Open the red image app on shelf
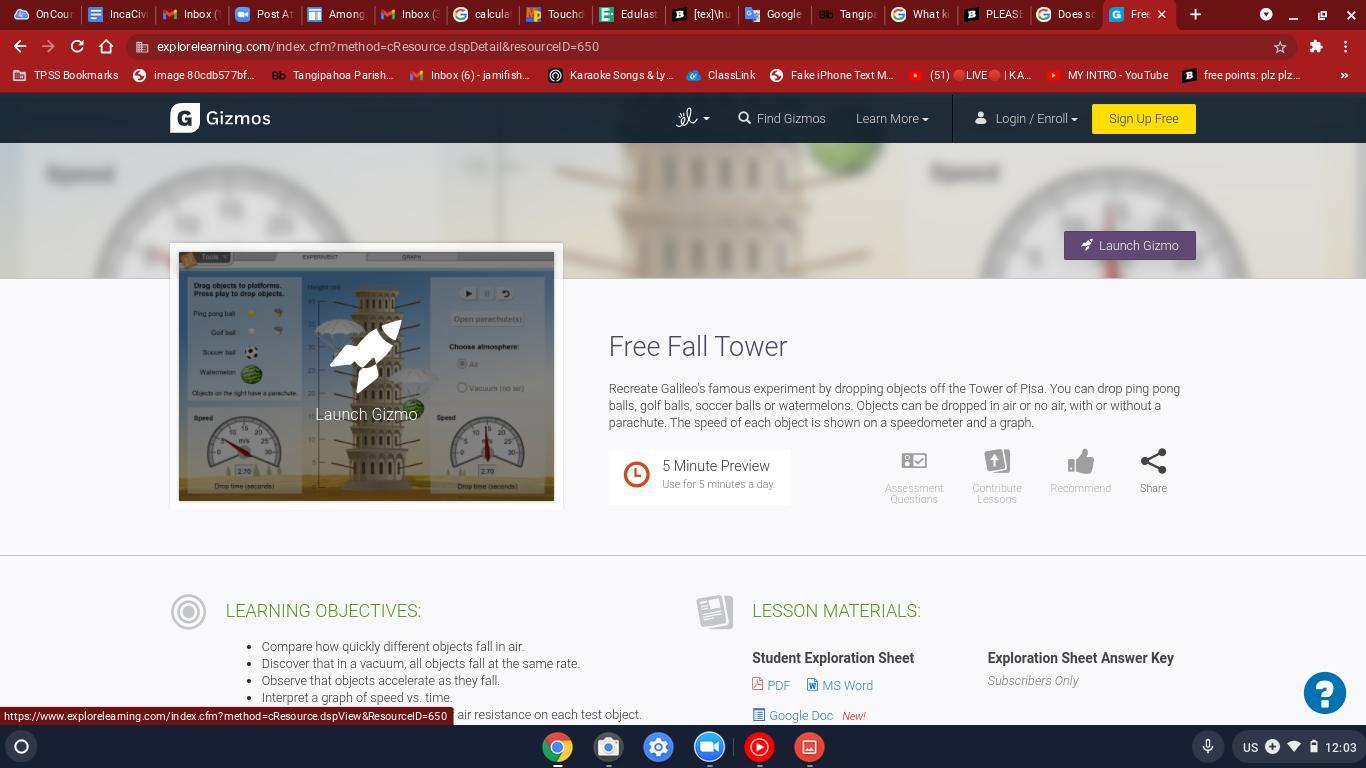Screen dimensions: 1366x768 pos(809,747)
